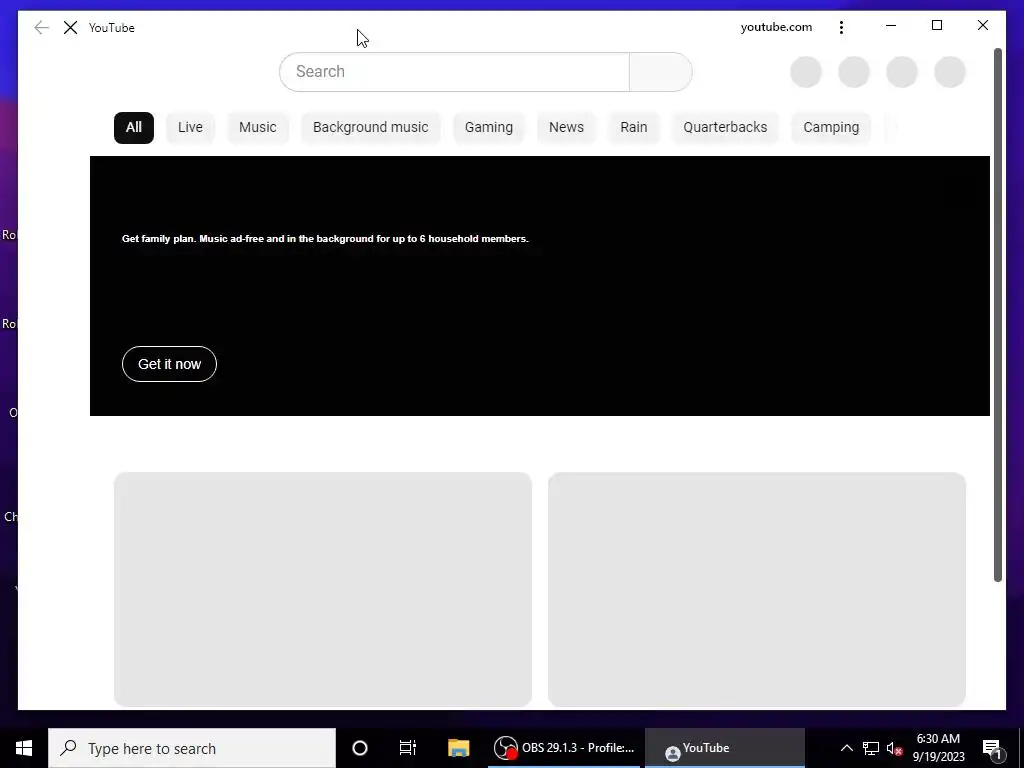Show hidden system tray icons
Screen dimensions: 1024x768
coord(846,748)
